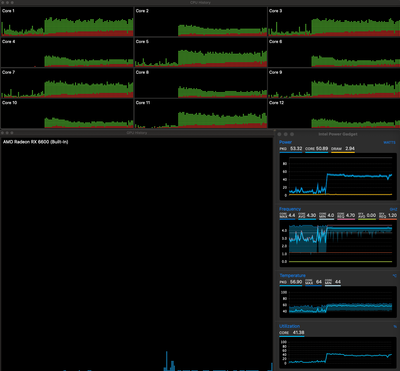Click the Core 7 usage graph
The height and width of the screenshot is (371, 400).
pos(67,83)
